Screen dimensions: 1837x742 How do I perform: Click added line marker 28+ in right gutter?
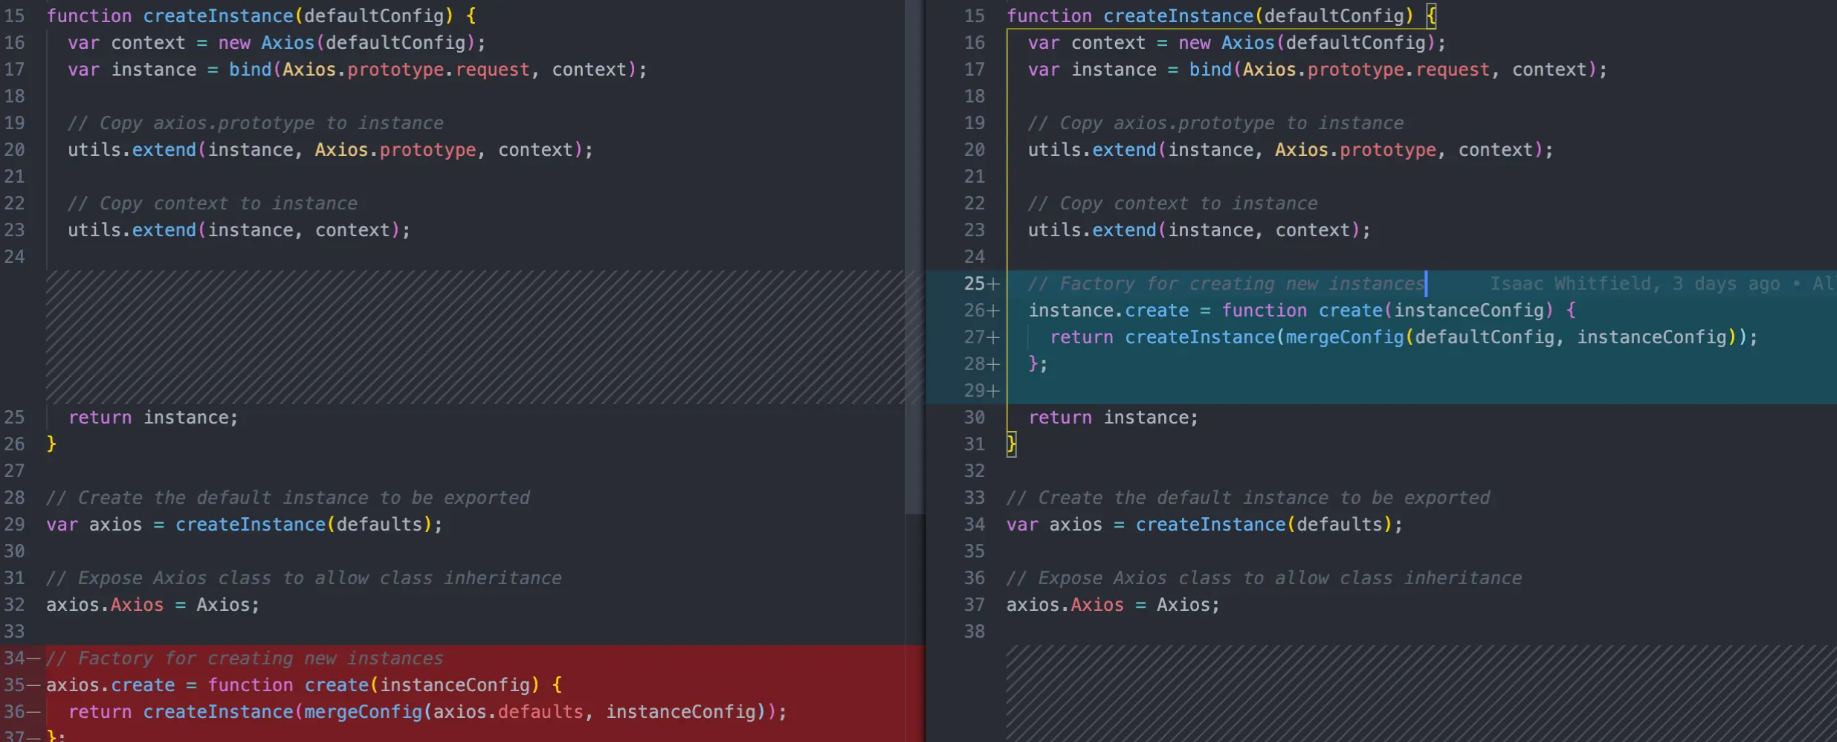[981, 364]
